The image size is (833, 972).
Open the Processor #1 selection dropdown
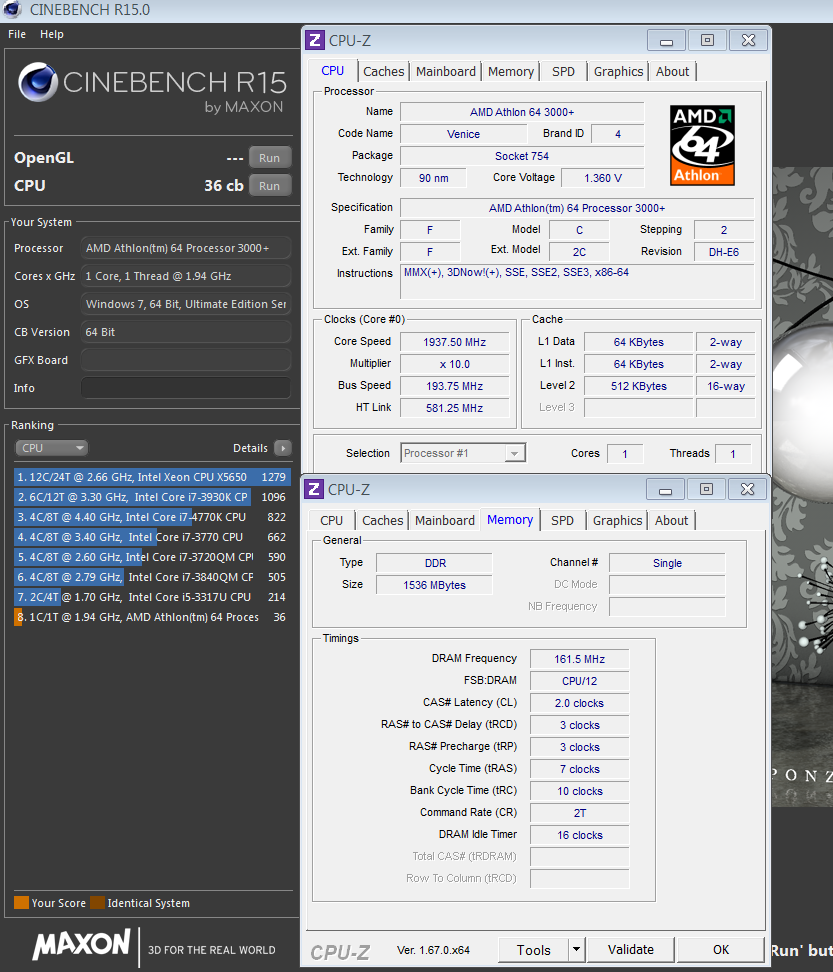click(463, 453)
